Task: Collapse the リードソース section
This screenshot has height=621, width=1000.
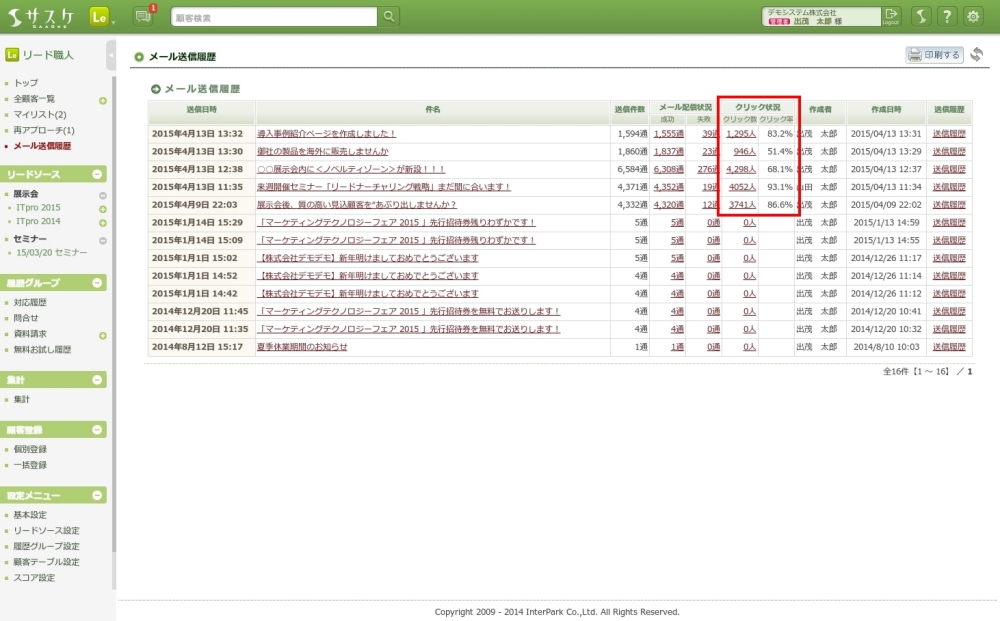Action: click(x=98, y=174)
